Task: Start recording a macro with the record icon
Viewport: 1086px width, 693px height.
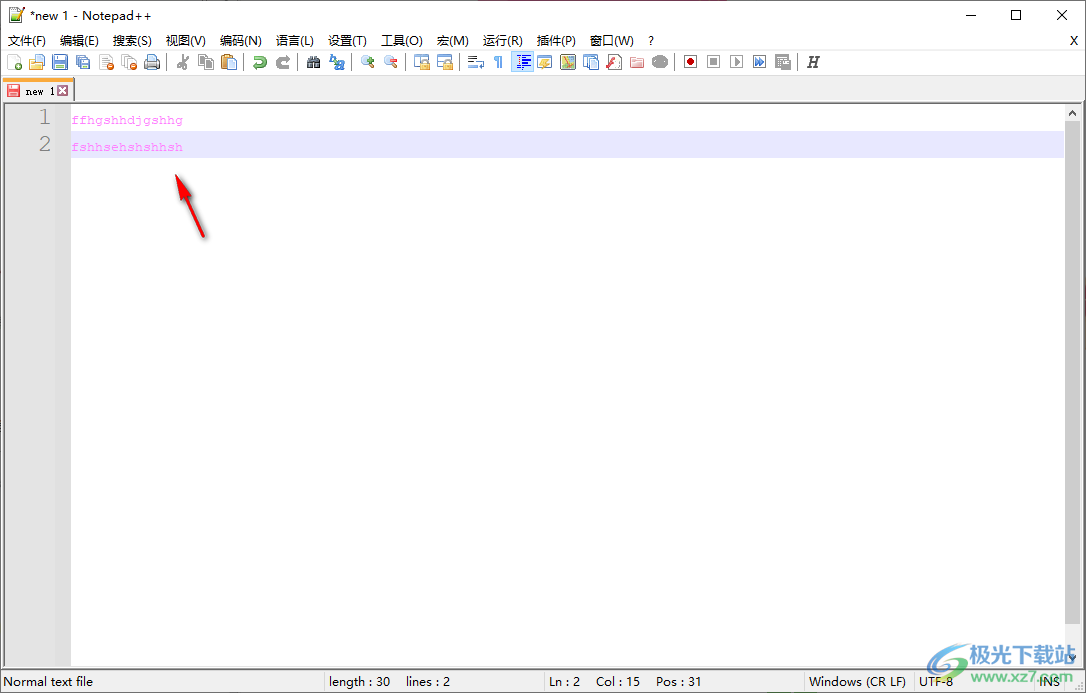Action: click(x=689, y=61)
